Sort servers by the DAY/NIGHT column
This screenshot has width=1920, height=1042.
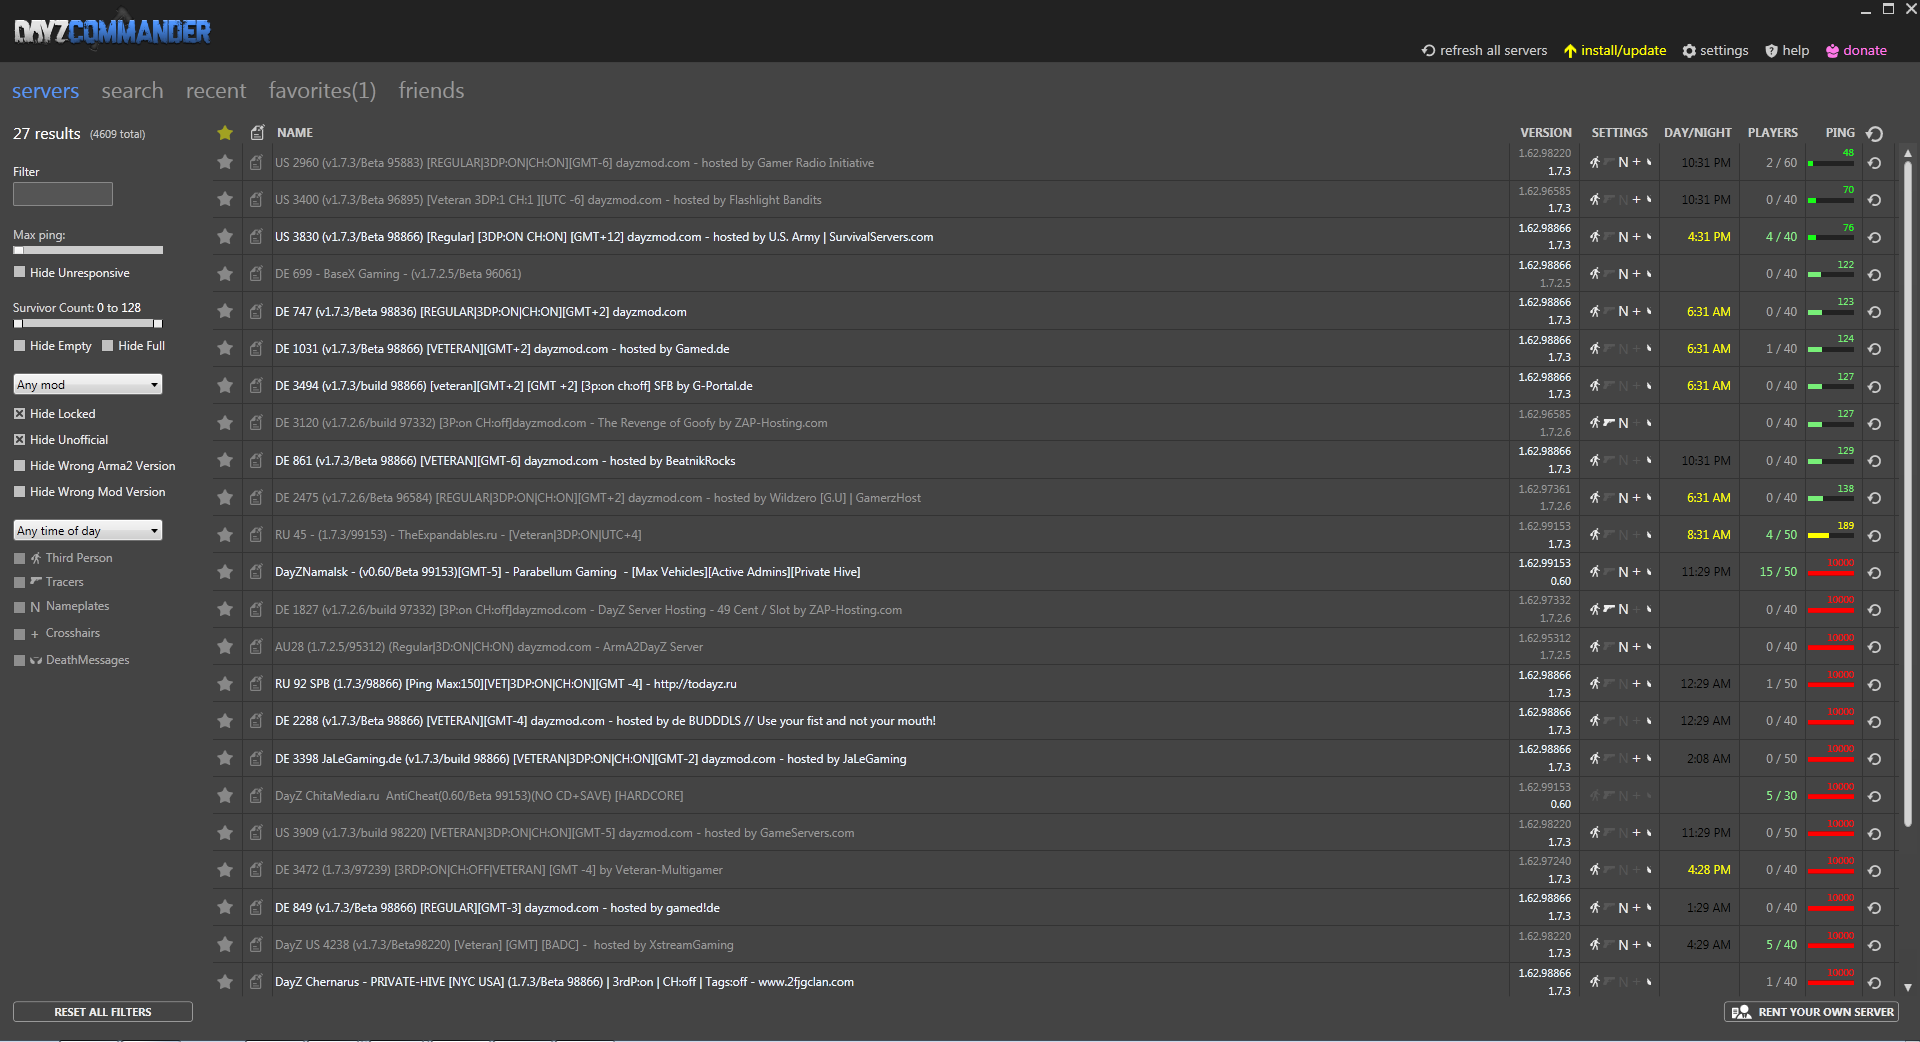pos(1698,133)
